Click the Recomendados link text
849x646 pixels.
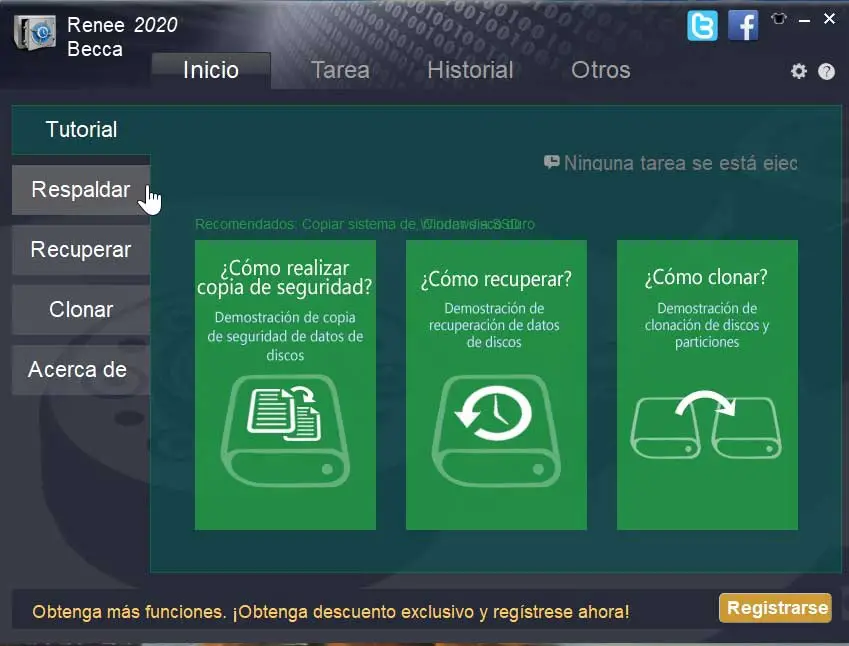coord(364,224)
